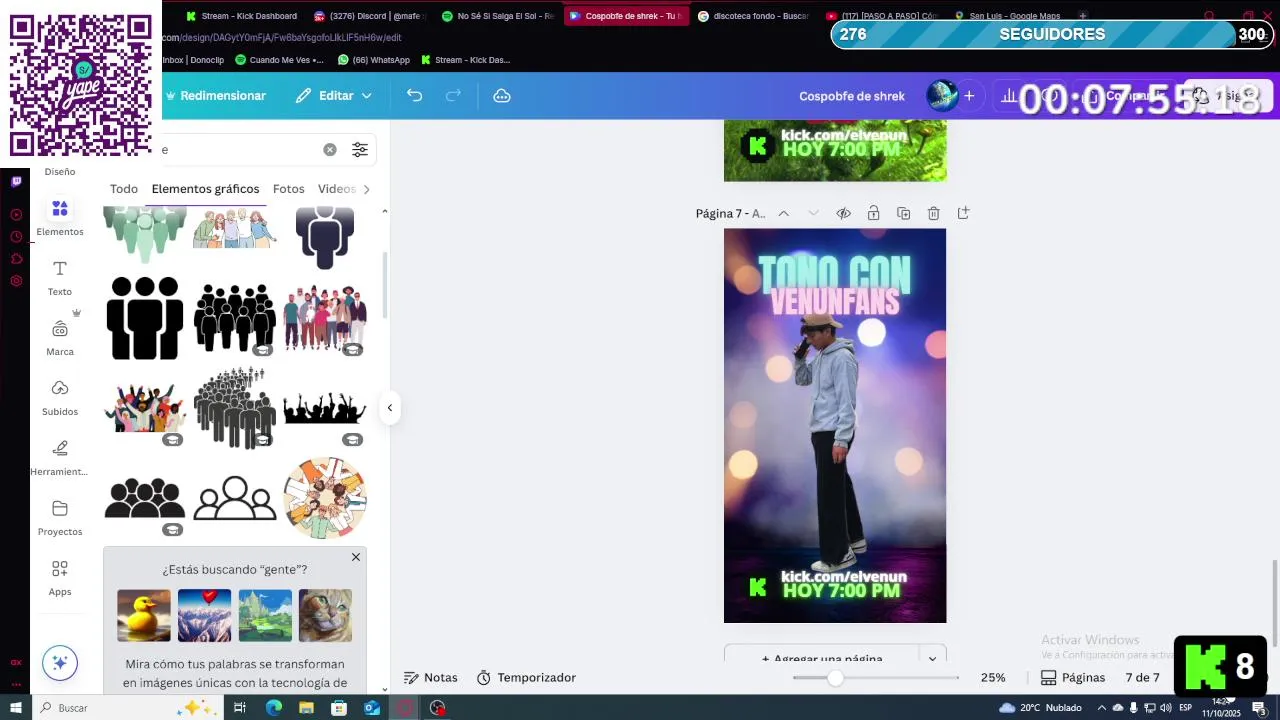Duplicate page 7
The width and height of the screenshot is (1280, 720).
(904, 213)
